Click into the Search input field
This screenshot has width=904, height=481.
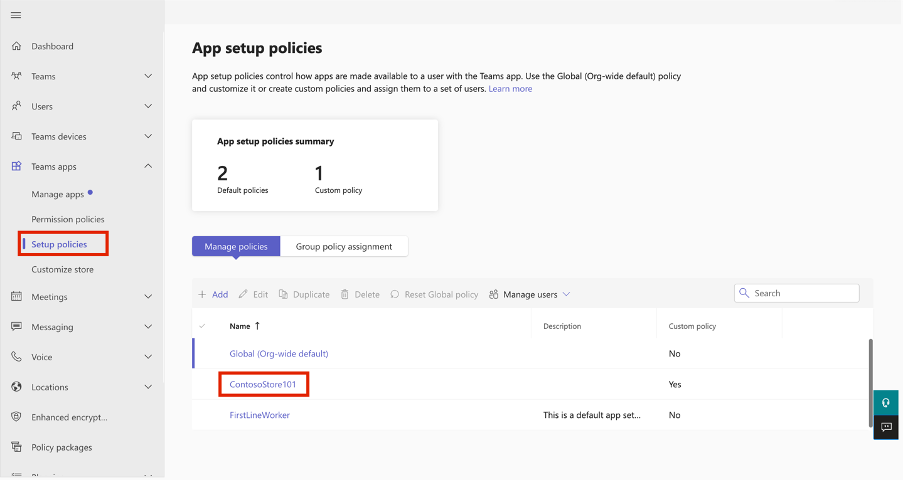pos(797,293)
